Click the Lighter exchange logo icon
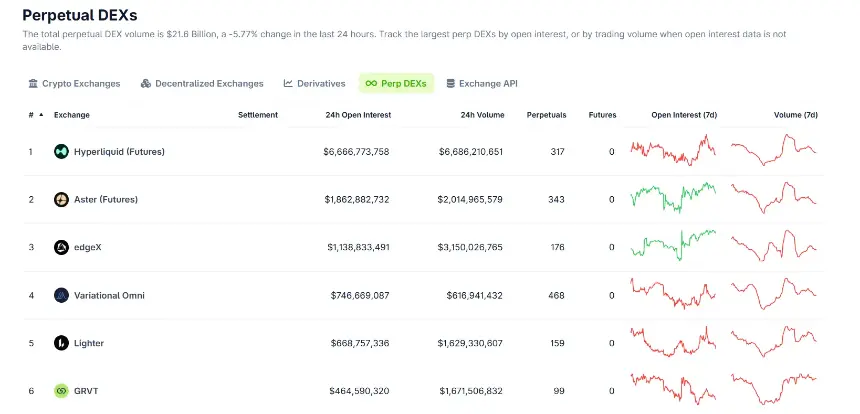 click(x=61, y=343)
